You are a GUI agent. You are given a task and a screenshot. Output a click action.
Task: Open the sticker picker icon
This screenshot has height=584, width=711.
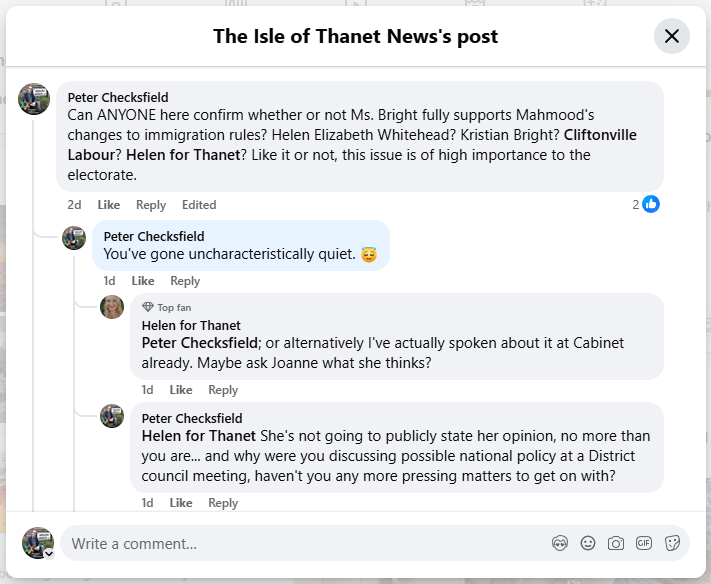[x=672, y=543]
